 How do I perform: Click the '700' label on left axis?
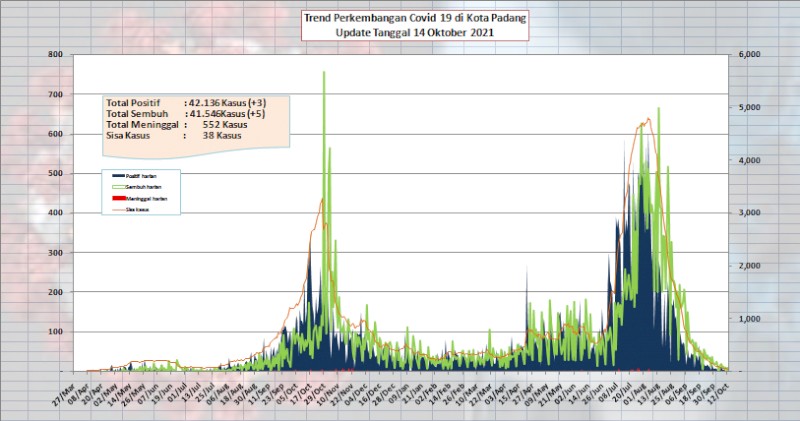coord(56,94)
